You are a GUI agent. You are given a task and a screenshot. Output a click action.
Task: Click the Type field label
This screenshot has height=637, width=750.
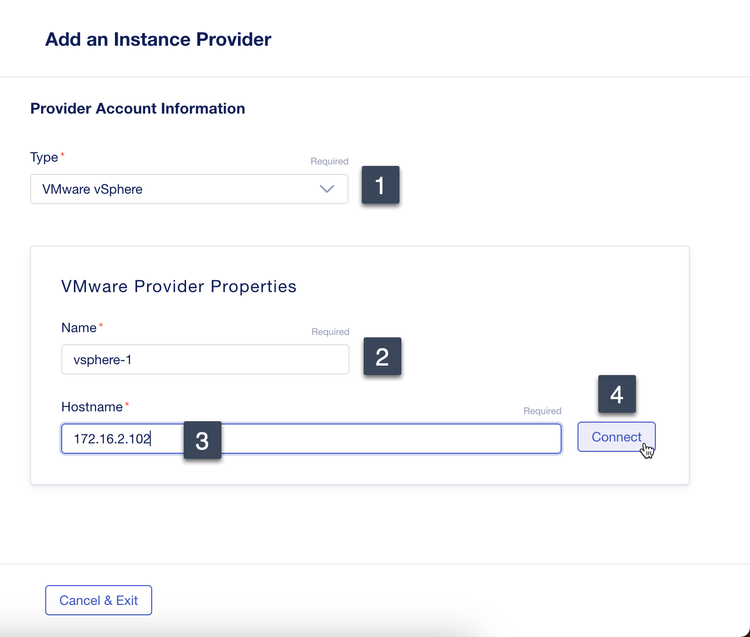pos(44,158)
